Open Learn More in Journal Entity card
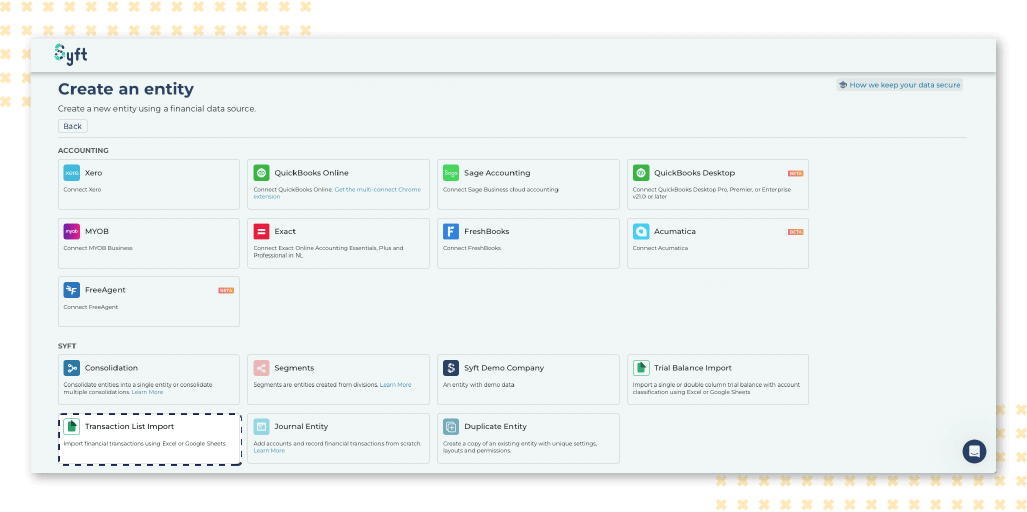The height and width of the screenshot is (512, 1027). point(269,450)
